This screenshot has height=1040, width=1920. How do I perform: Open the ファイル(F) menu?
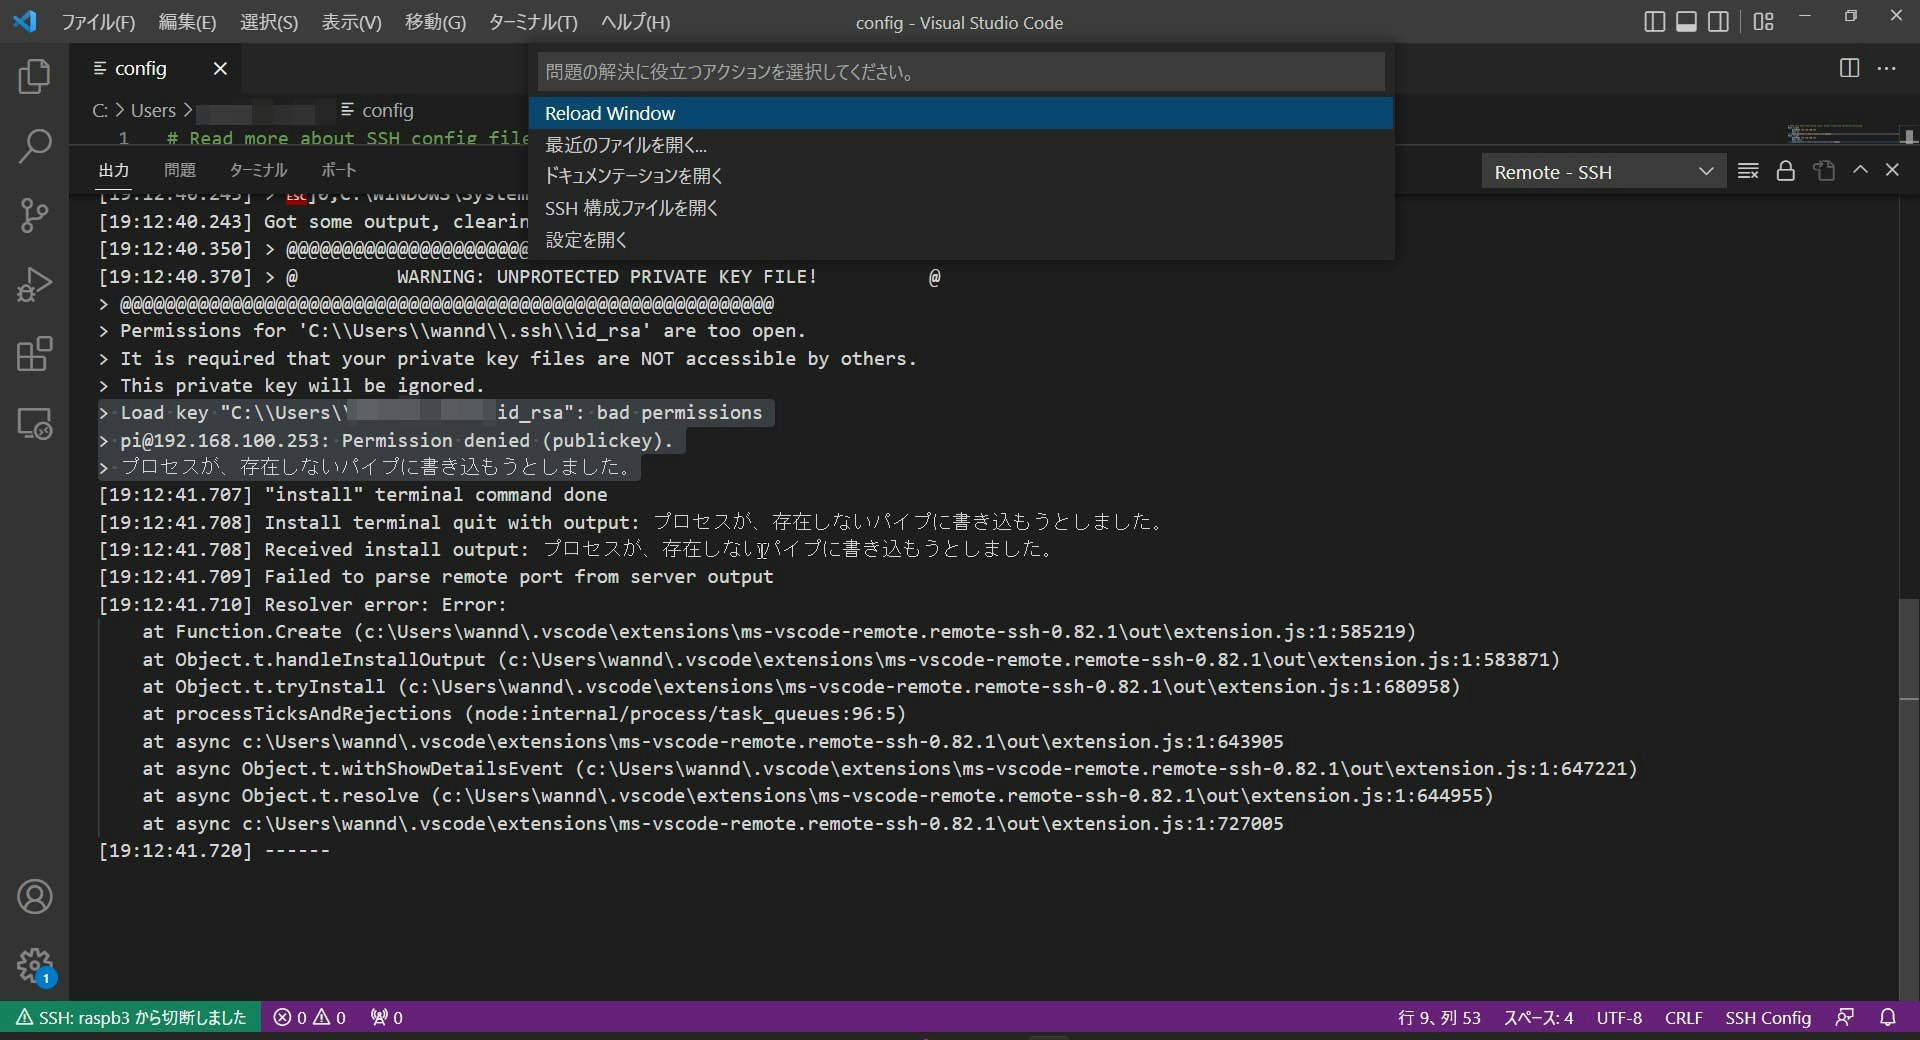tap(98, 22)
